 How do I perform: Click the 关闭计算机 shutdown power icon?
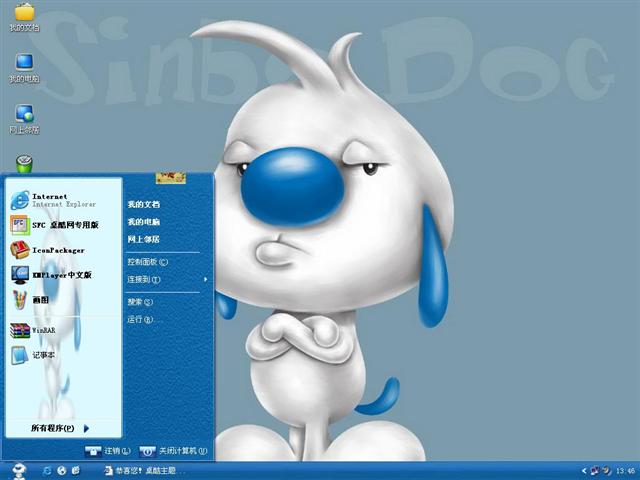[x=147, y=451]
